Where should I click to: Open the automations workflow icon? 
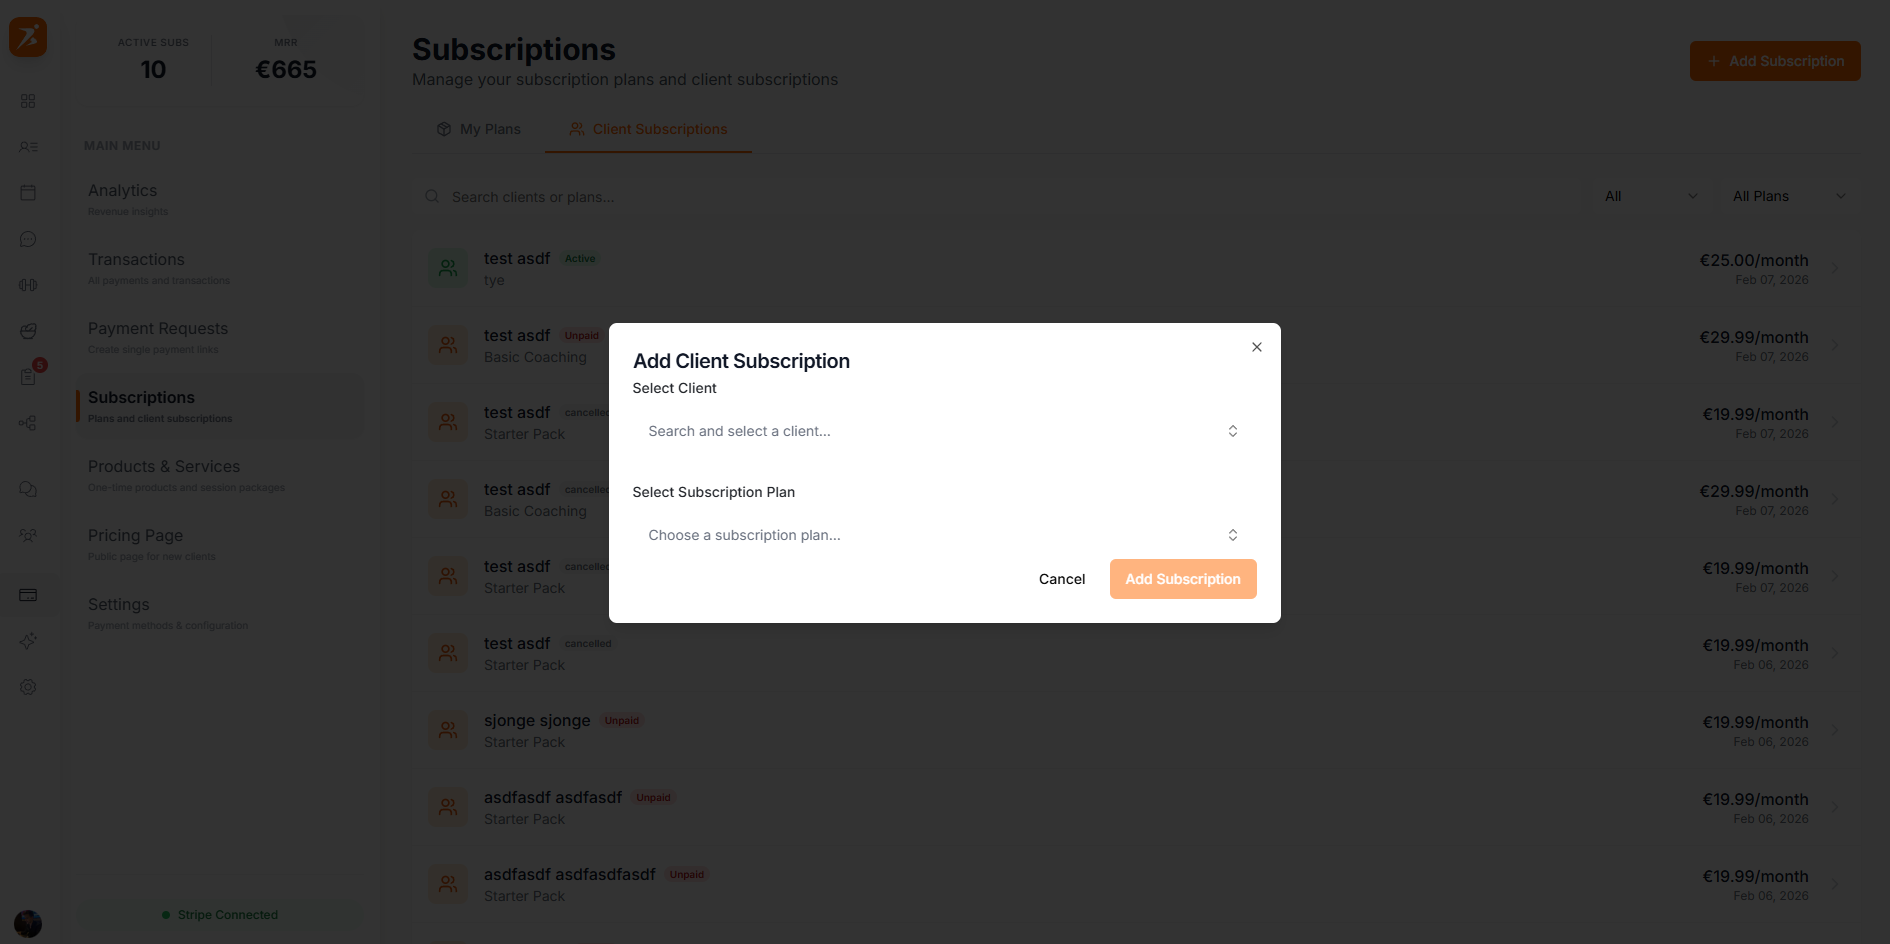[28, 423]
